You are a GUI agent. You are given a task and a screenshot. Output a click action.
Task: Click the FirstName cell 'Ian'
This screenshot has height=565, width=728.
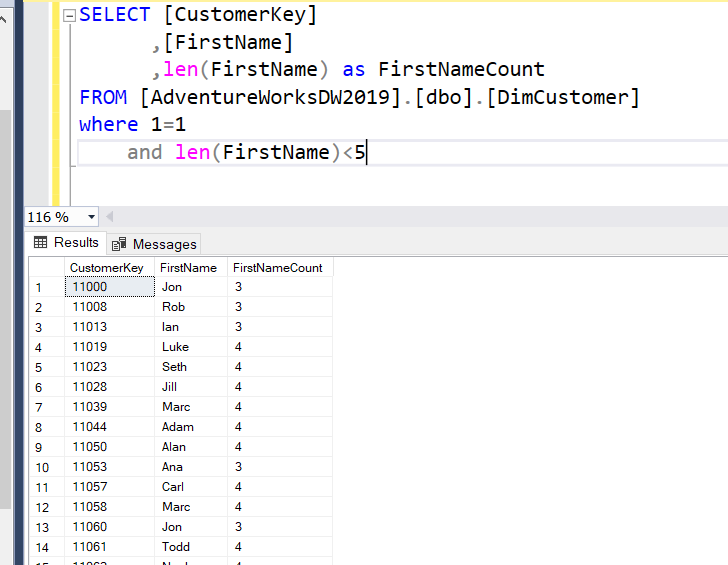(191, 326)
